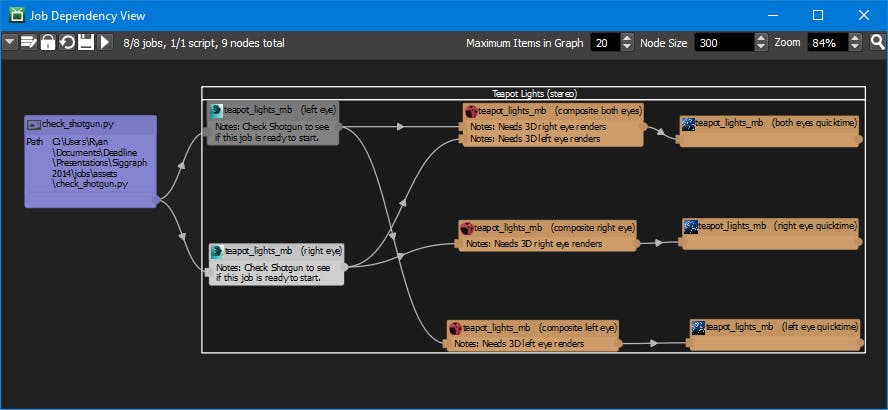The width and height of the screenshot is (888, 410).
Task: Click the Maximum Items in Graph field
Action: pyautogui.click(x=605, y=42)
